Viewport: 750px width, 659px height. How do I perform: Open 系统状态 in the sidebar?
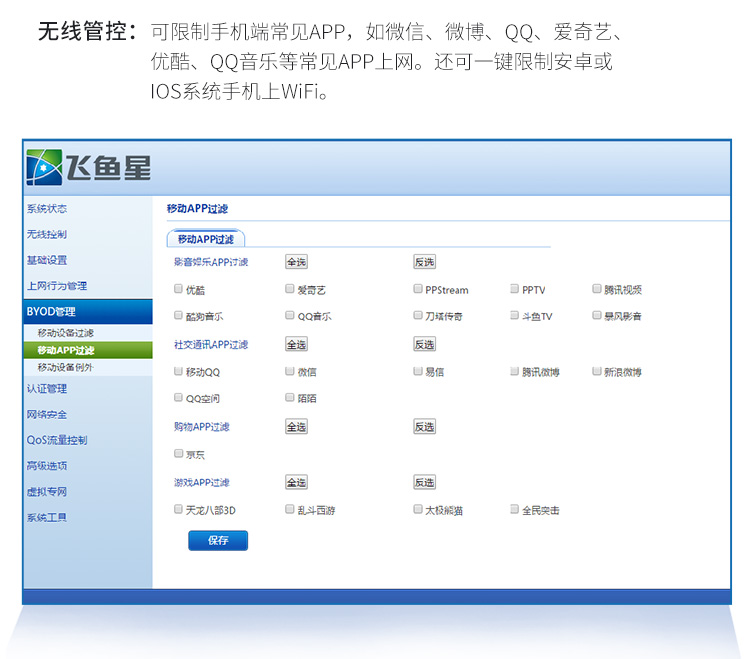pos(47,209)
